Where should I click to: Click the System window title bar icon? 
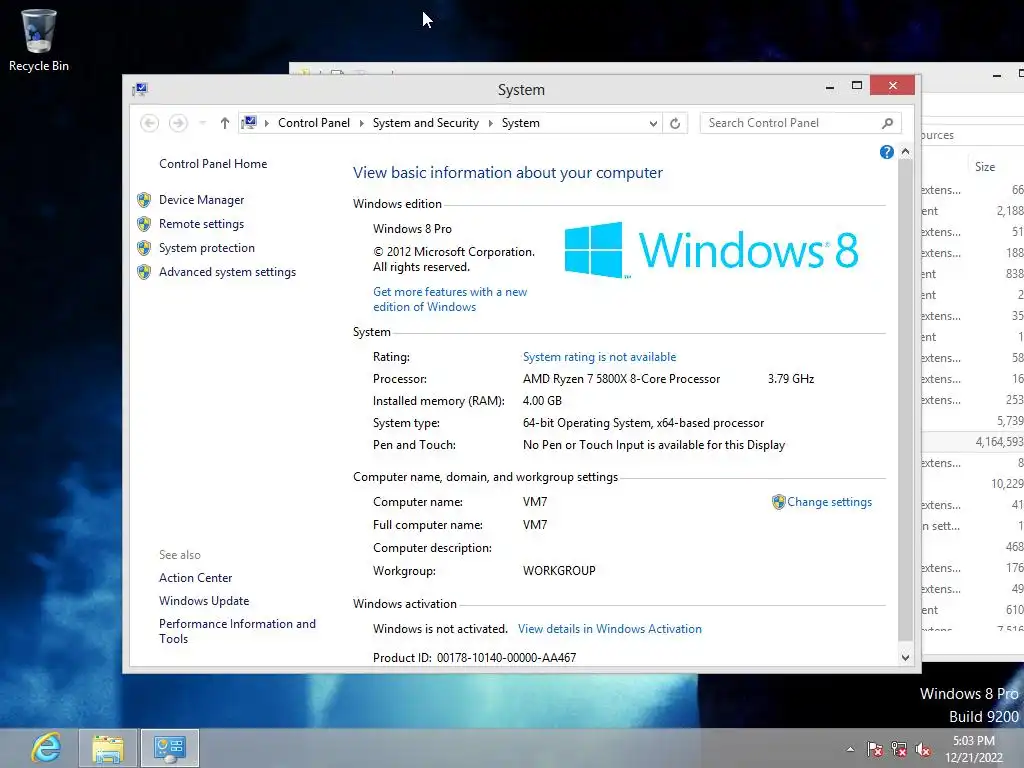pos(140,89)
